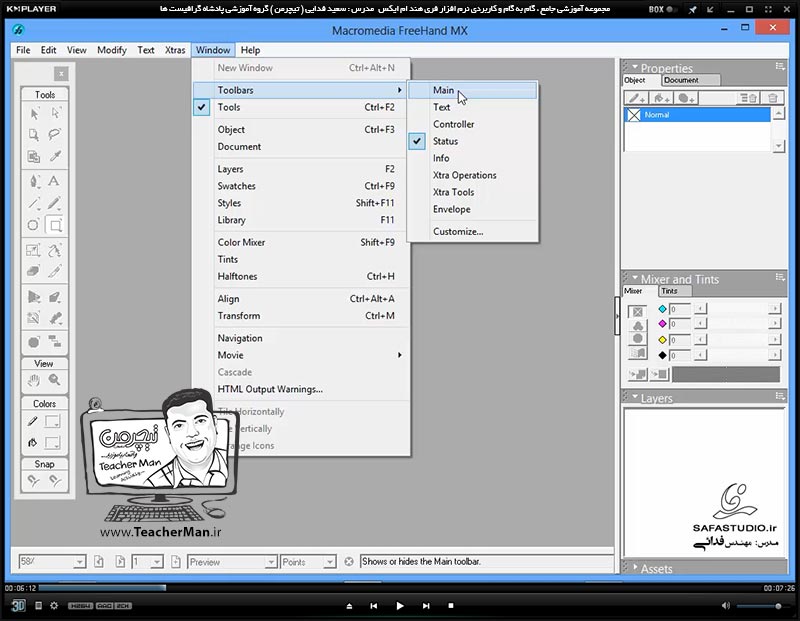This screenshot has width=800, height=621.
Task: Open the fill color swatch dropdown
Action: click(53, 442)
